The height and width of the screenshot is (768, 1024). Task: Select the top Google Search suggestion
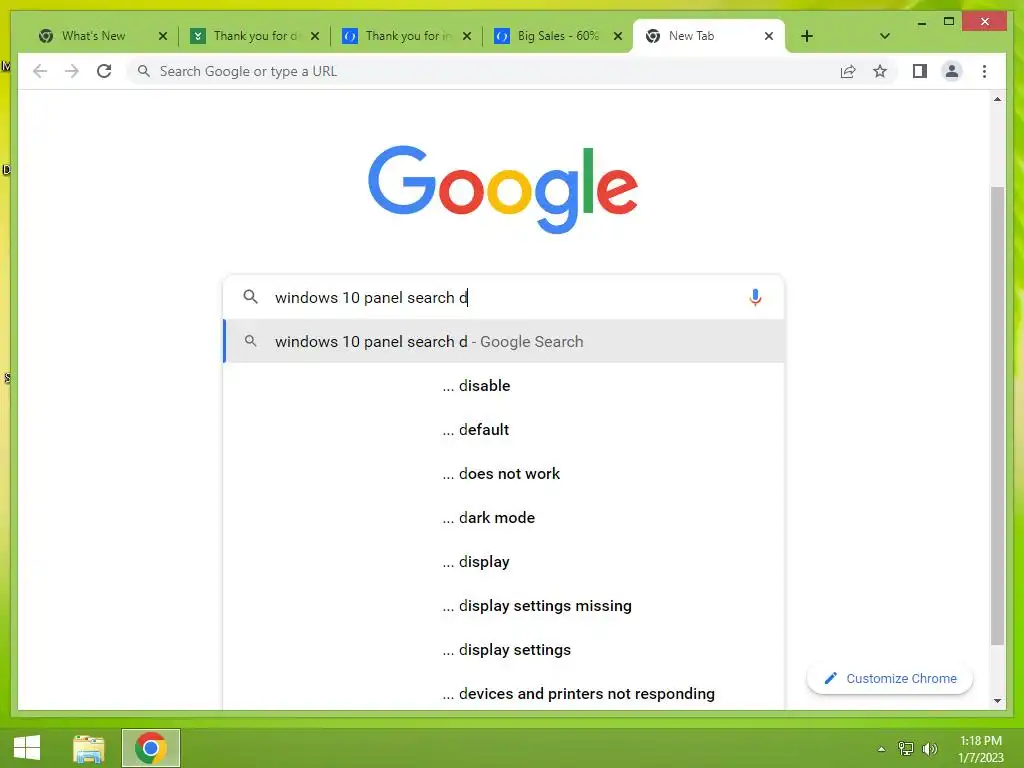point(504,342)
